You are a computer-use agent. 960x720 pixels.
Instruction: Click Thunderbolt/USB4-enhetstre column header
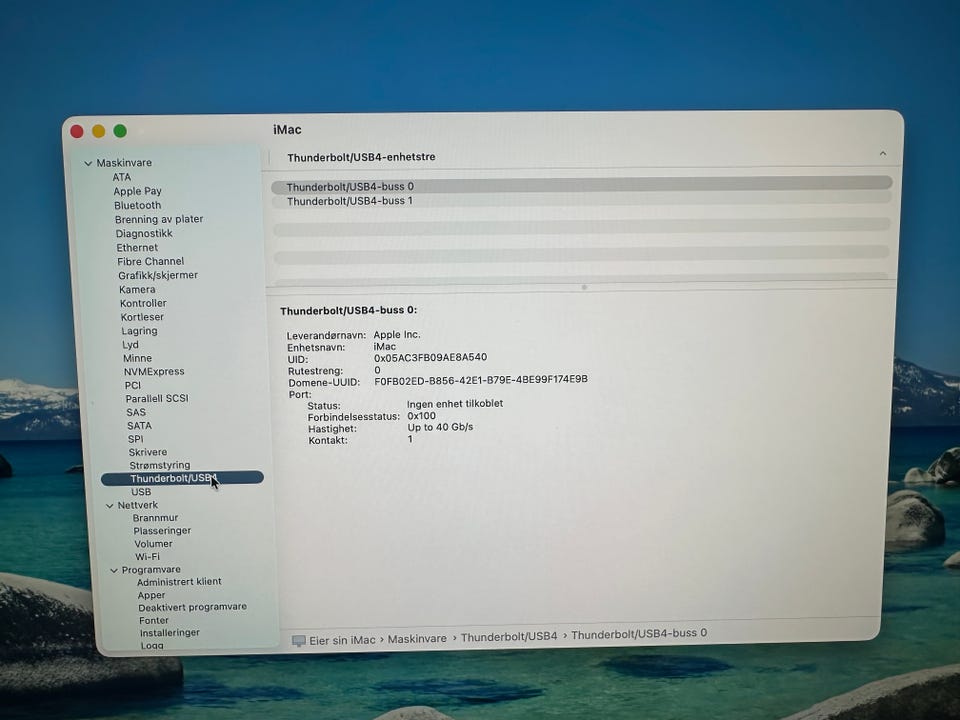pos(361,157)
